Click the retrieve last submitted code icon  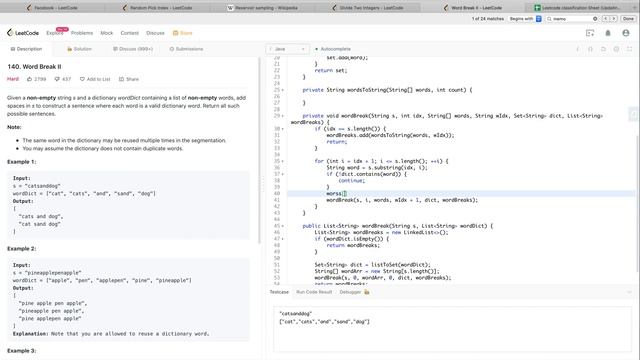(603, 49)
